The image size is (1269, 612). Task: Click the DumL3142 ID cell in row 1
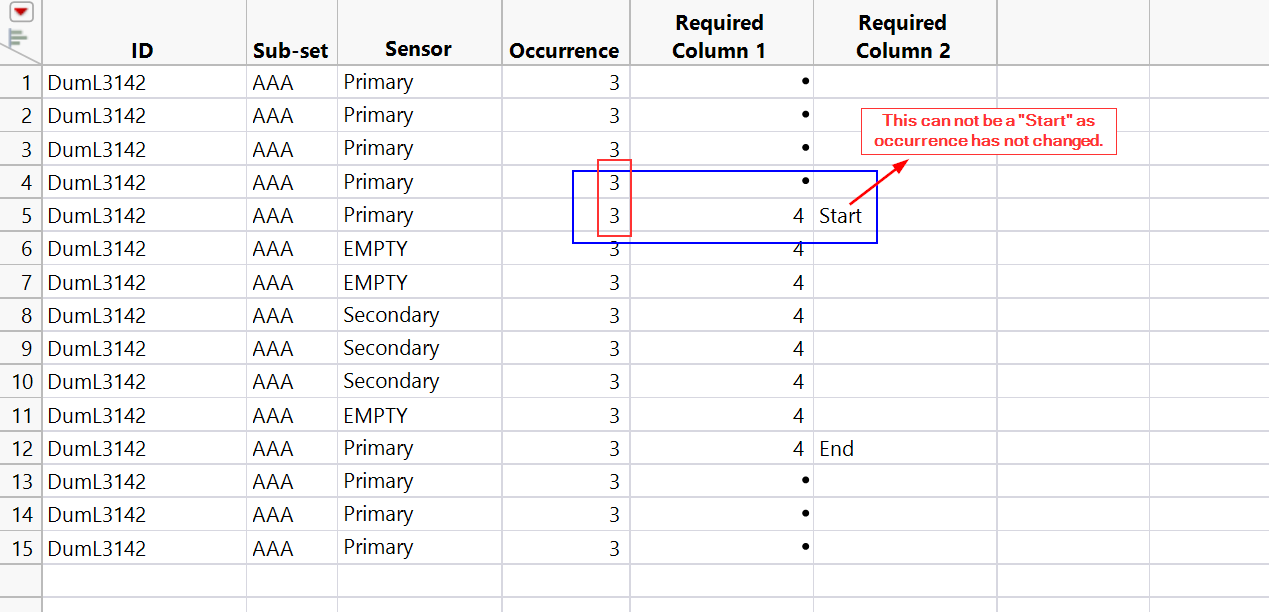click(x=97, y=83)
